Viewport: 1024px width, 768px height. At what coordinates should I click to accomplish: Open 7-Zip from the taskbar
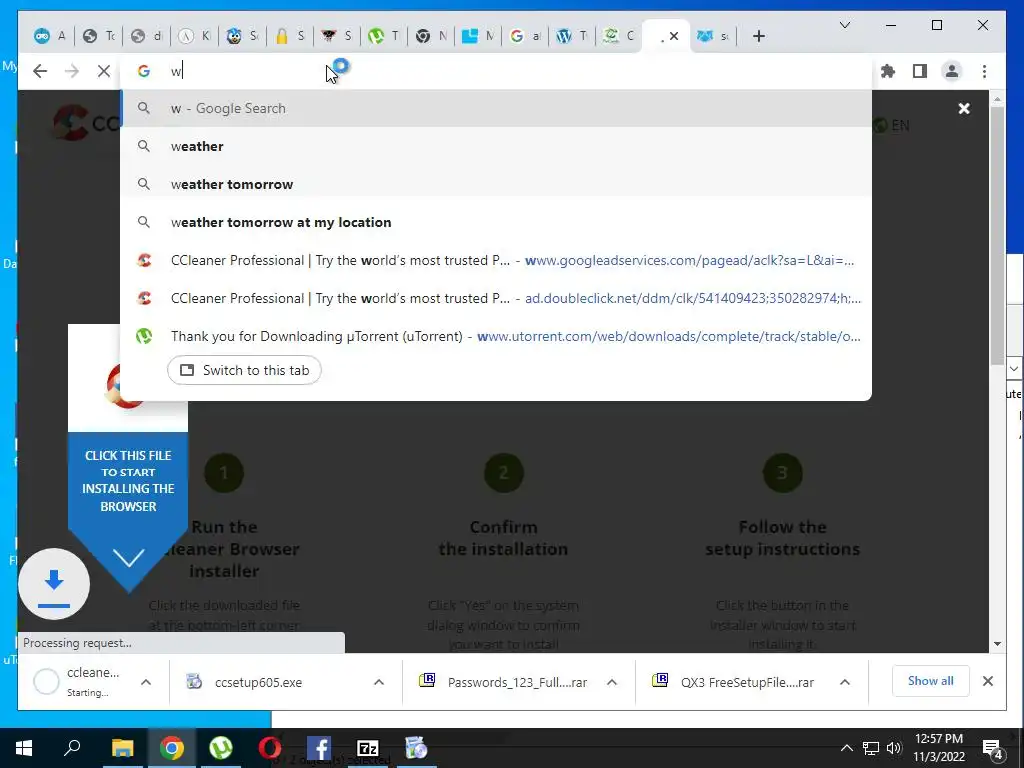pyautogui.click(x=368, y=748)
